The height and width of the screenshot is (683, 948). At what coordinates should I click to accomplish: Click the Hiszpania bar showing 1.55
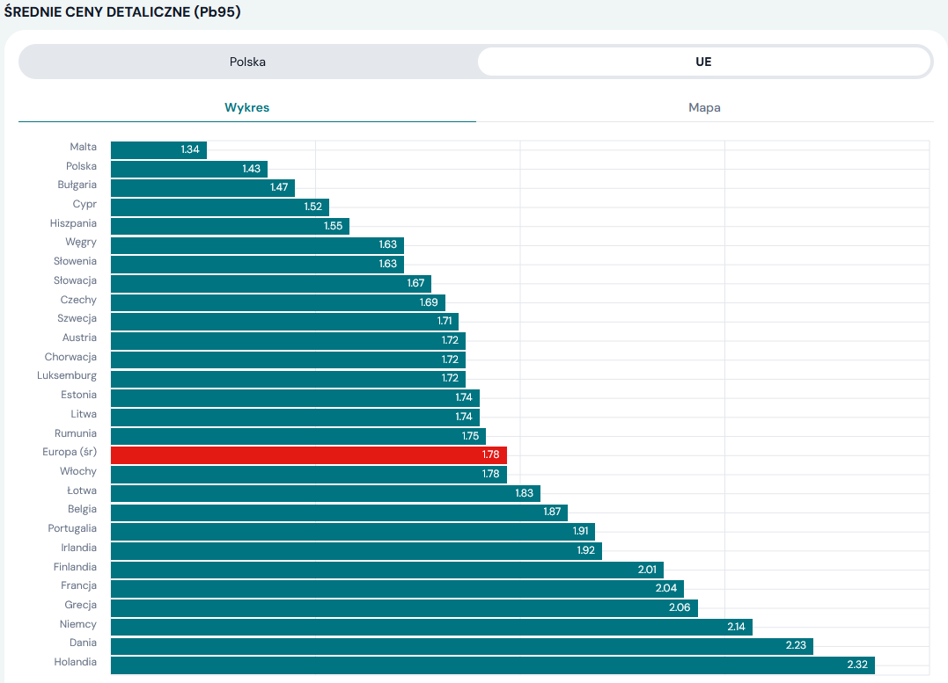(x=230, y=226)
